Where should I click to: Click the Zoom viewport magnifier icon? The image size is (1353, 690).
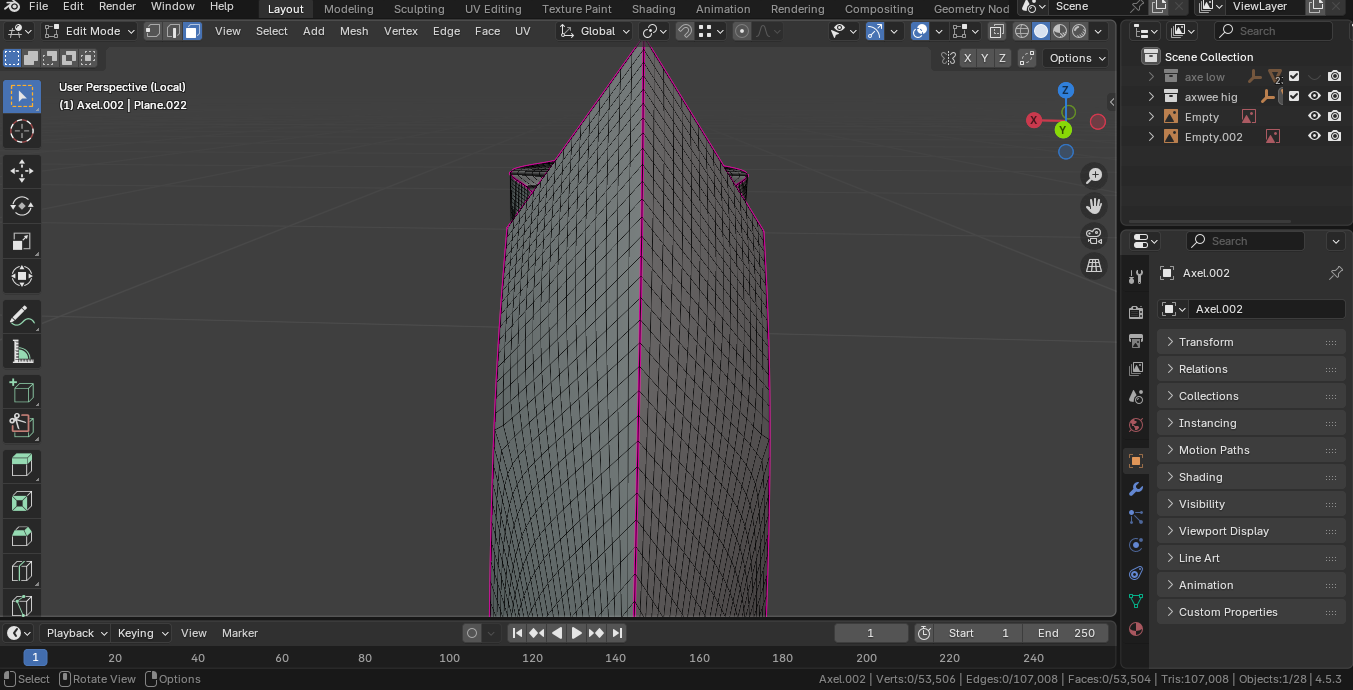point(1094,176)
